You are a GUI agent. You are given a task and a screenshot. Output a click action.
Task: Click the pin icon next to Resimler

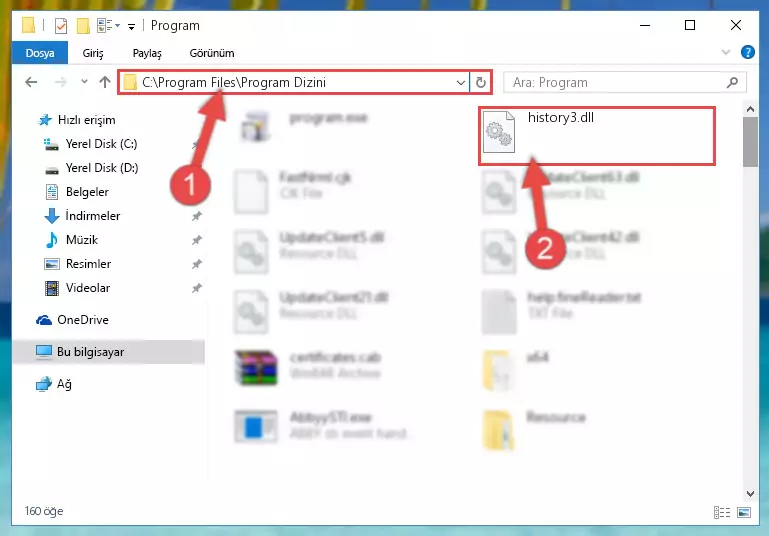tap(197, 264)
